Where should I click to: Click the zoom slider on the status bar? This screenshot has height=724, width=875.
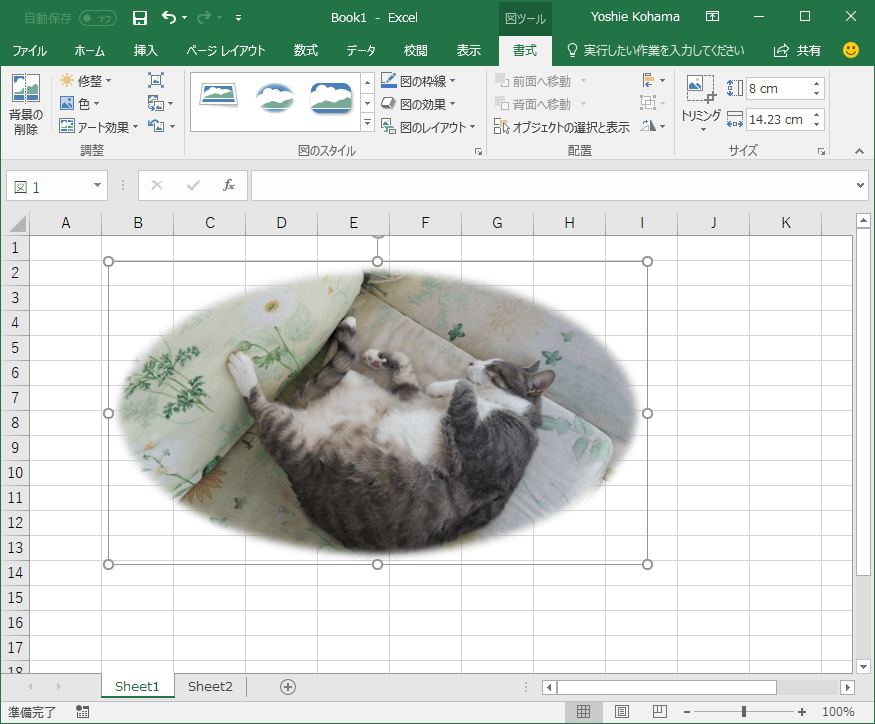pyautogui.click(x=743, y=712)
